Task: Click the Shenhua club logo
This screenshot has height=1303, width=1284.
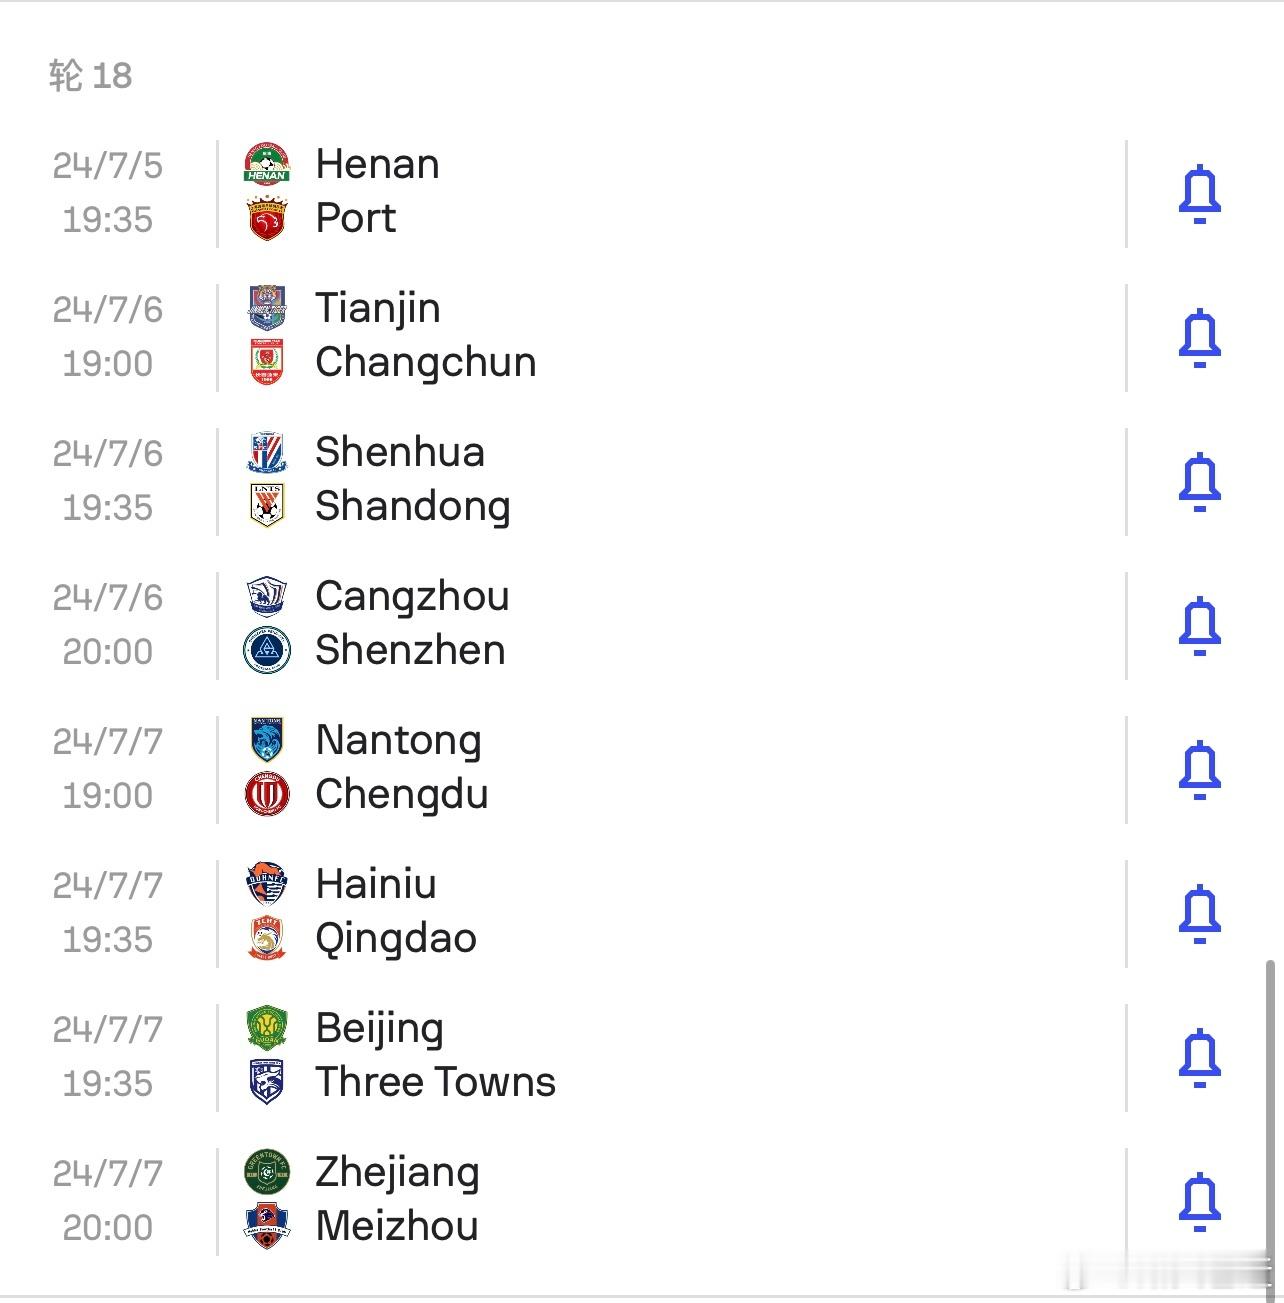Action: tap(267, 452)
